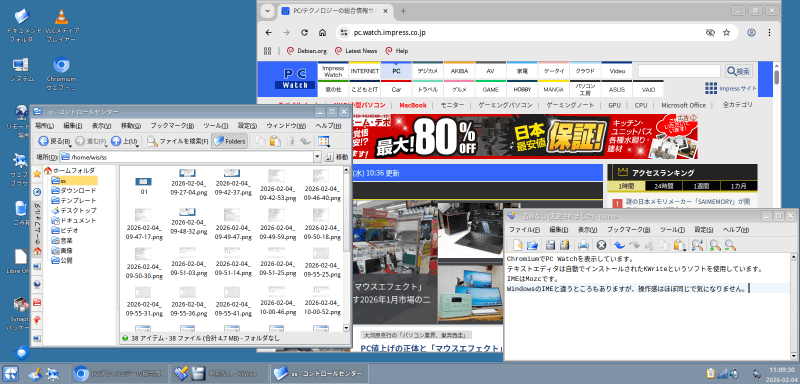
Task: Select the ドキュメント folder in tree
Action: click(x=73, y=220)
